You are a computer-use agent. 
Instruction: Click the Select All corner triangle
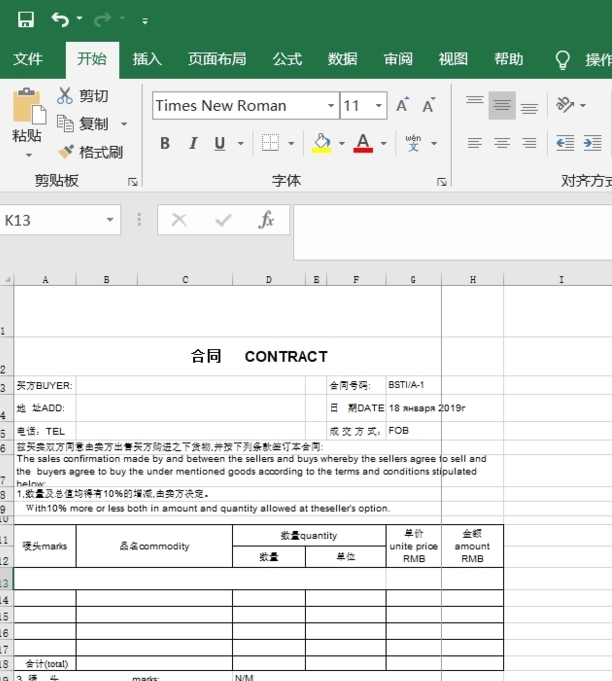click(x=7, y=280)
